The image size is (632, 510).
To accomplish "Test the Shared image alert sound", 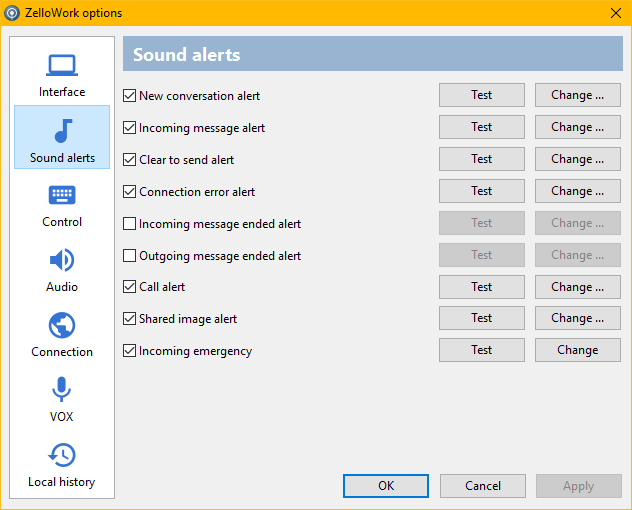I will (x=482, y=318).
